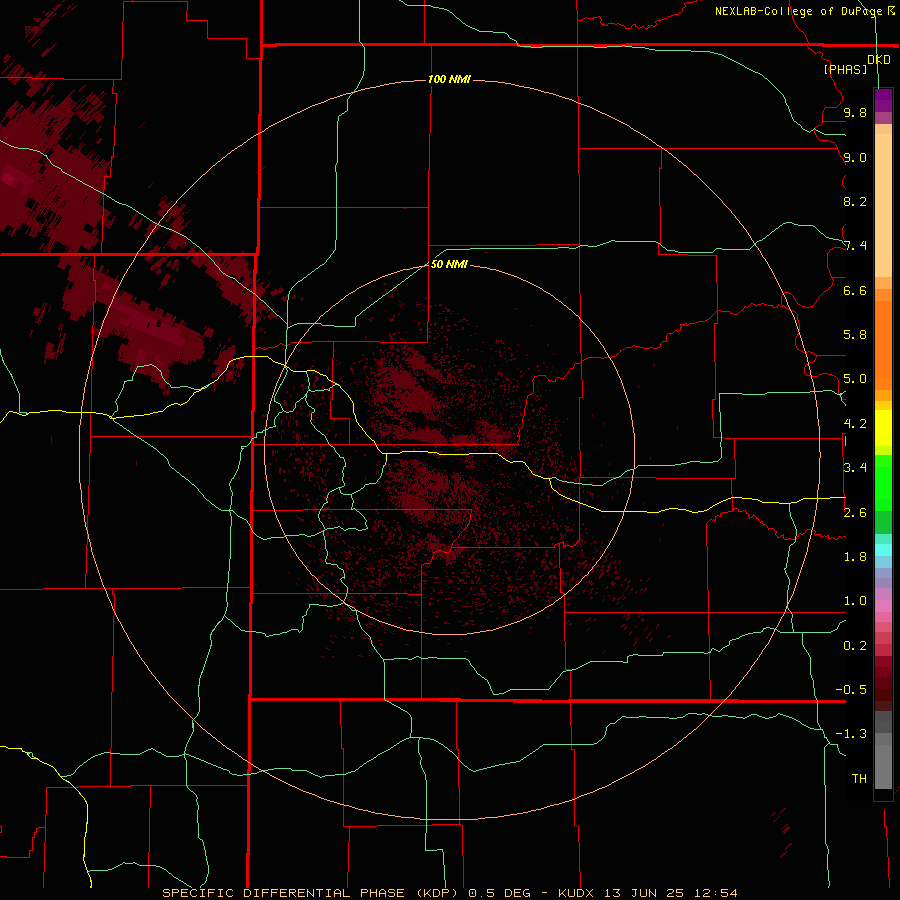
Task: Click the 3.4 value on the color scale
Action: 855,468
